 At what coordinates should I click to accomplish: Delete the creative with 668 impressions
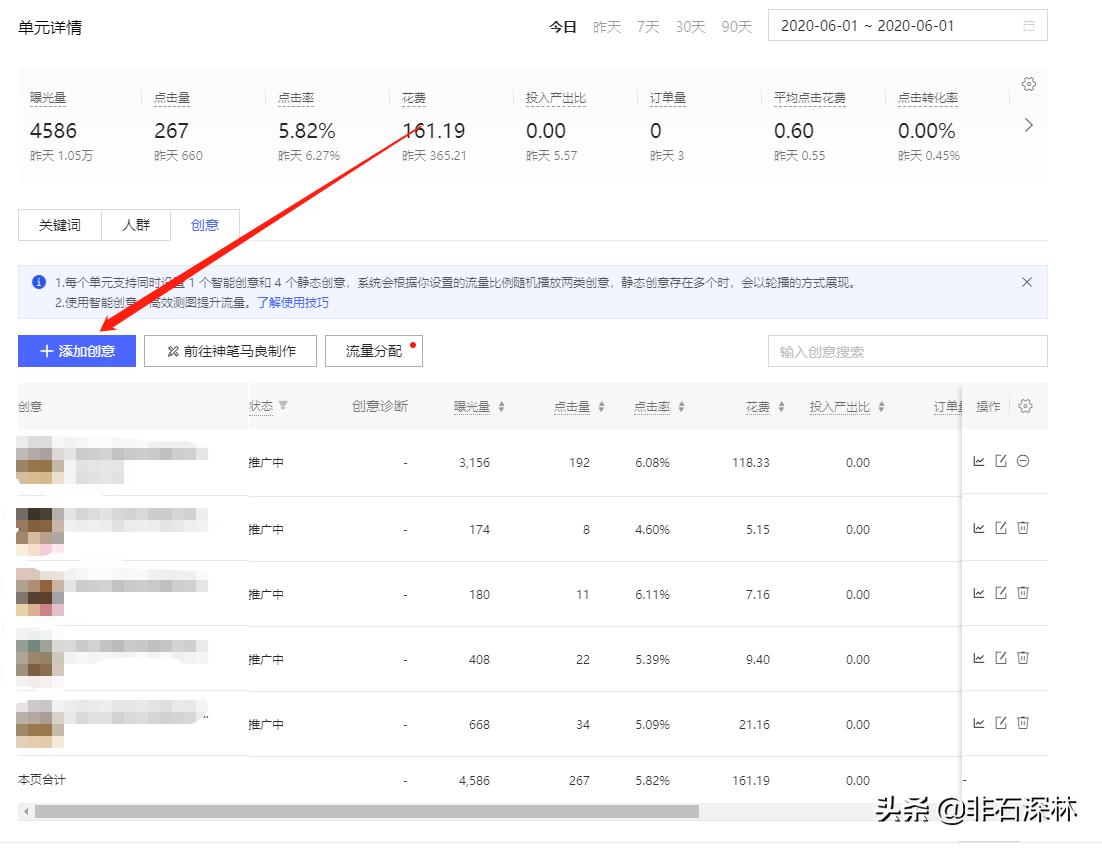[x=1023, y=723]
